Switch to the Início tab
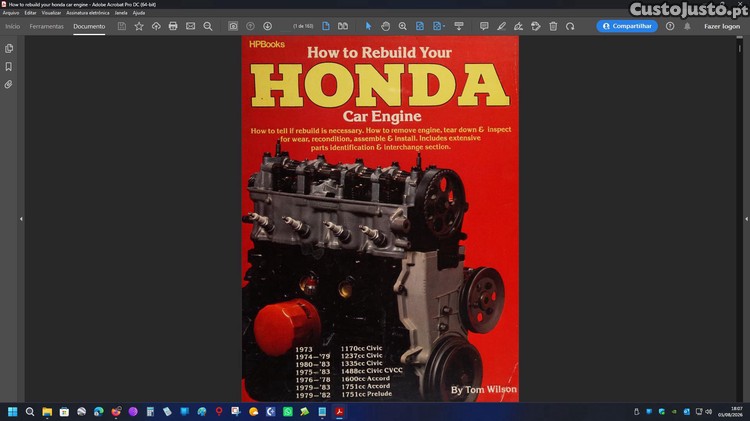The image size is (750, 421). (x=12, y=26)
